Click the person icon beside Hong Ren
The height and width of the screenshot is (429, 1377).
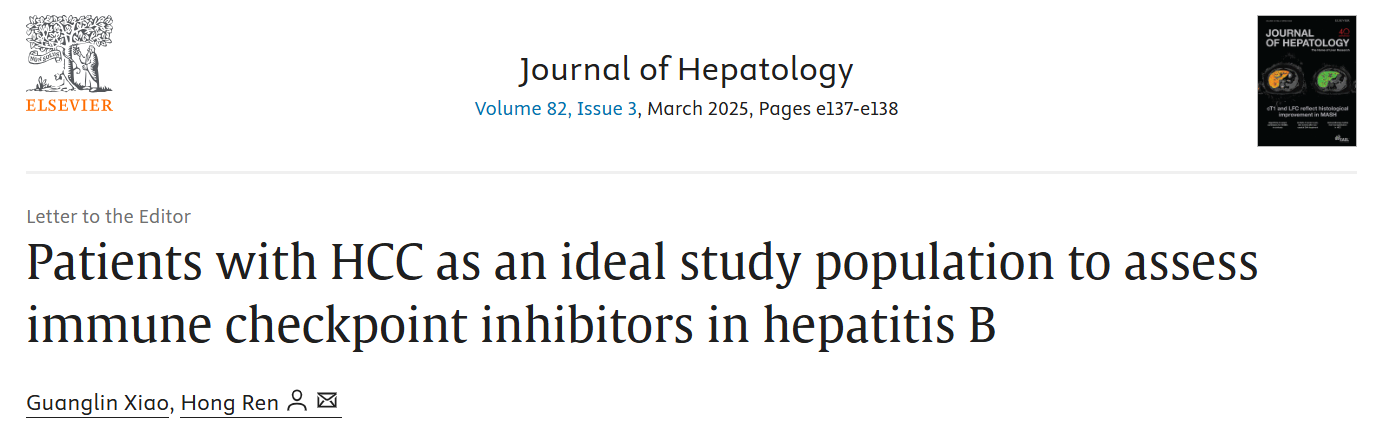pyautogui.click(x=297, y=401)
